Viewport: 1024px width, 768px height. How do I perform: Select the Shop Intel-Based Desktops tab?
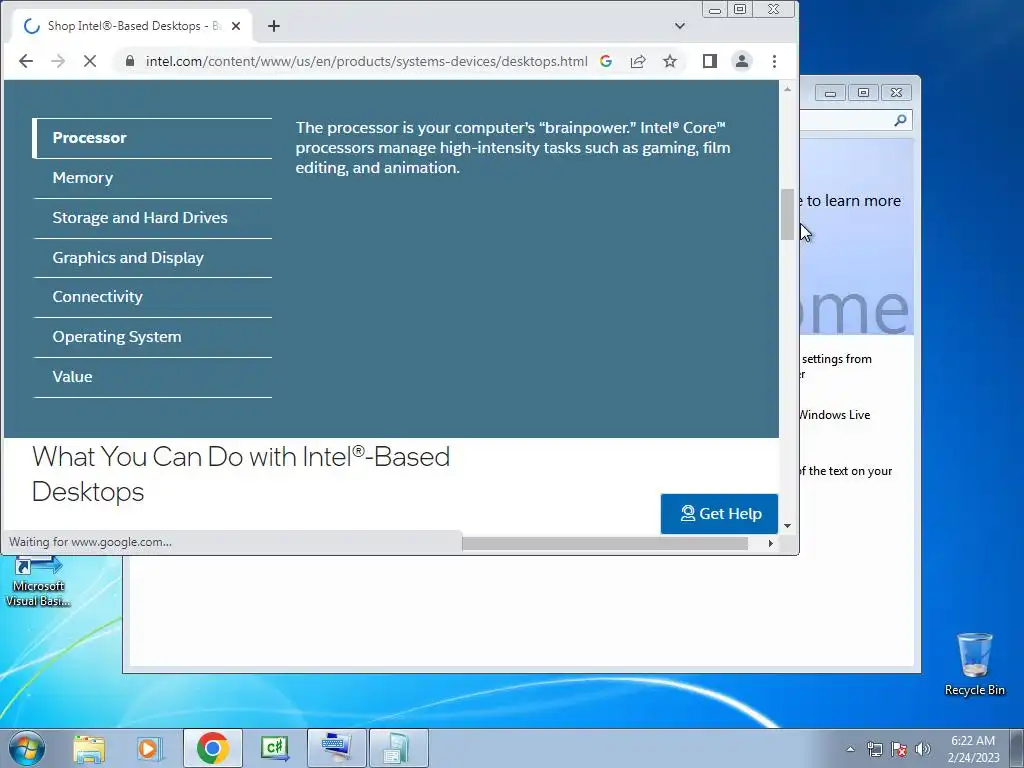pyautogui.click(x=131, y=26)
